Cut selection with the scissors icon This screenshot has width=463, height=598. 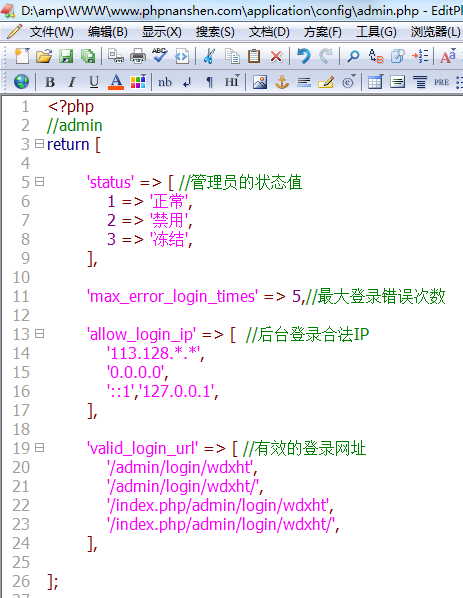209,56
